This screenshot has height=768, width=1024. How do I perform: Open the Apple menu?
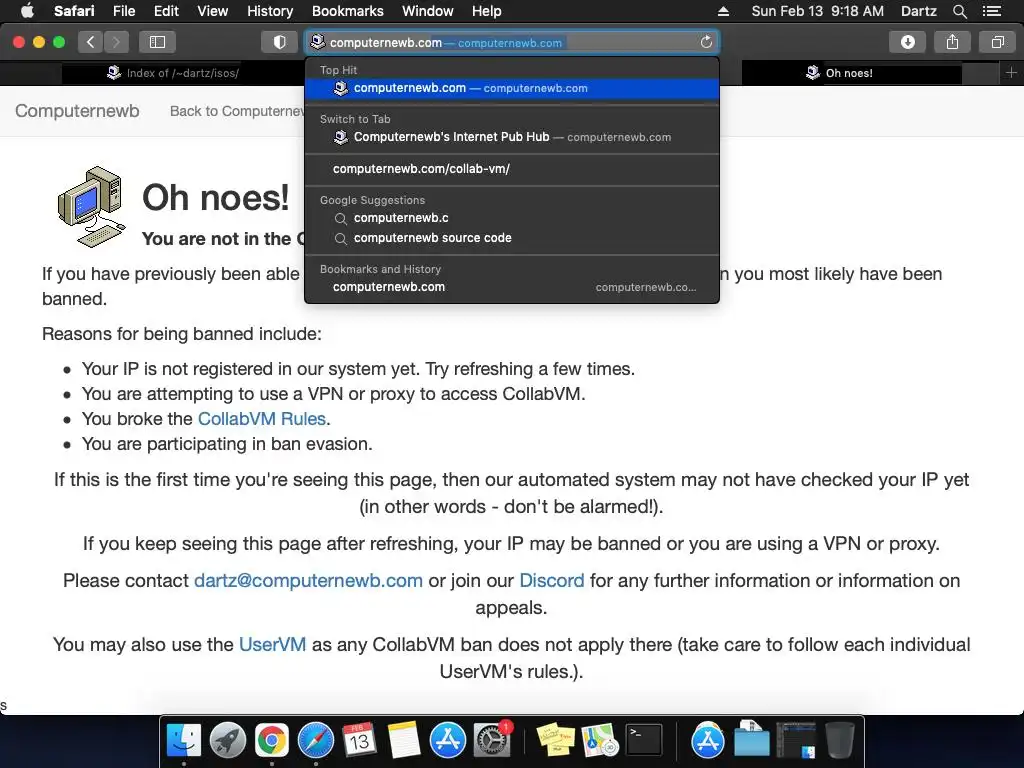pos(27,11)
